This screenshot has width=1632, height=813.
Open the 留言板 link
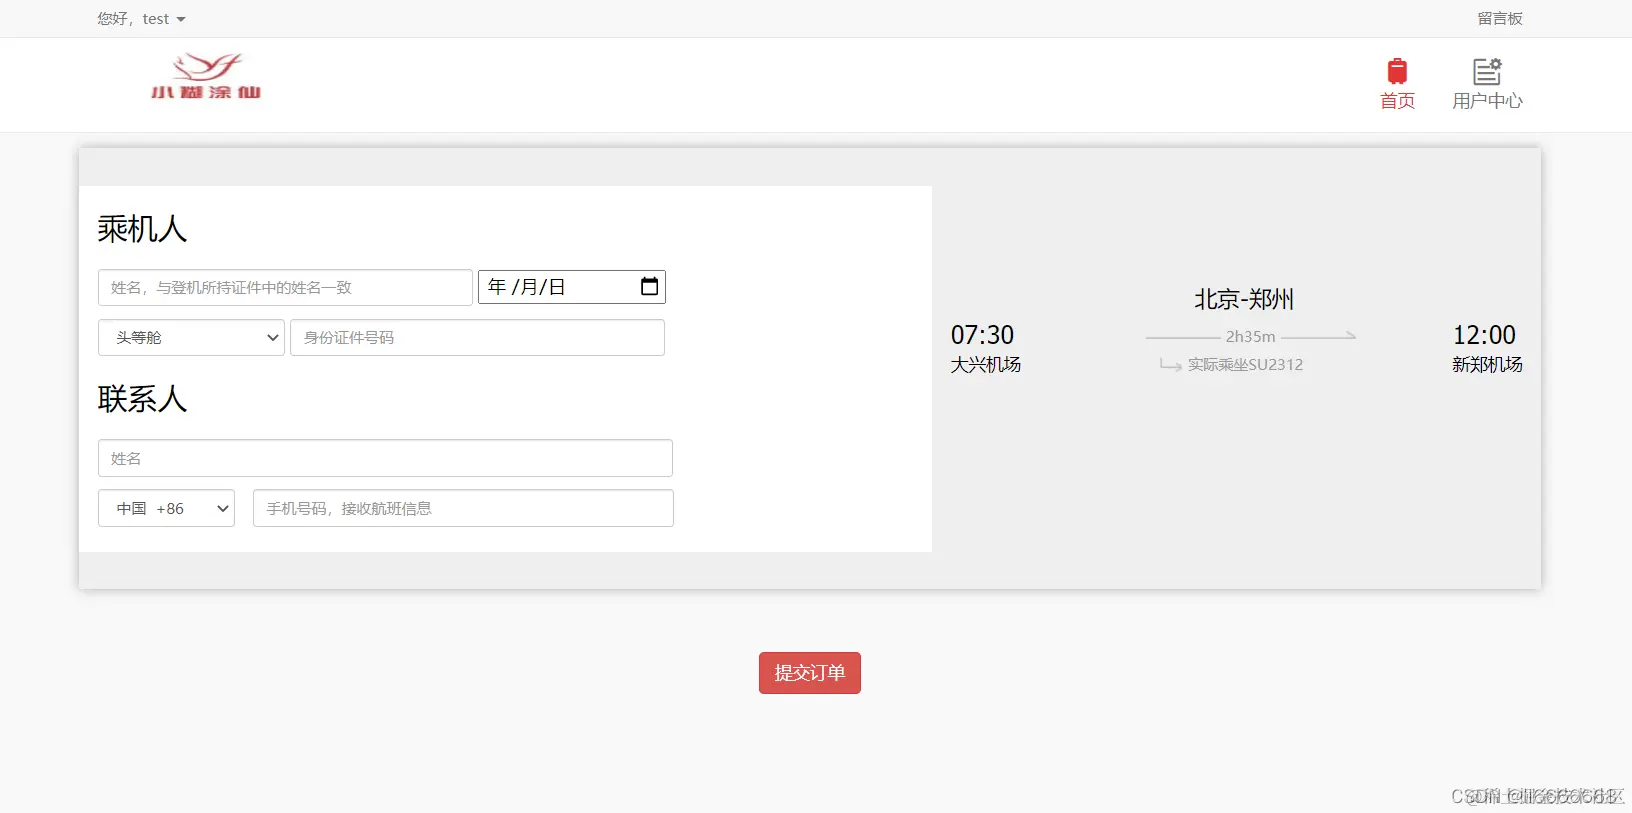tap(1500, 19)
